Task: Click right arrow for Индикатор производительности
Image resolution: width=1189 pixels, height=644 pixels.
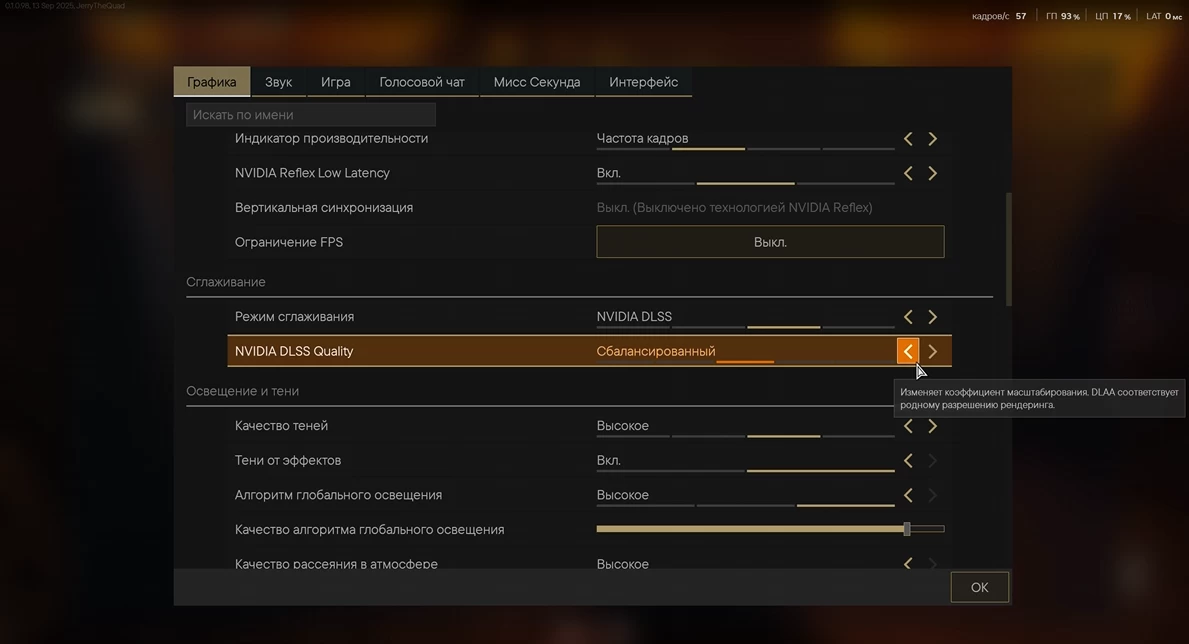Action: click(932, 139)
